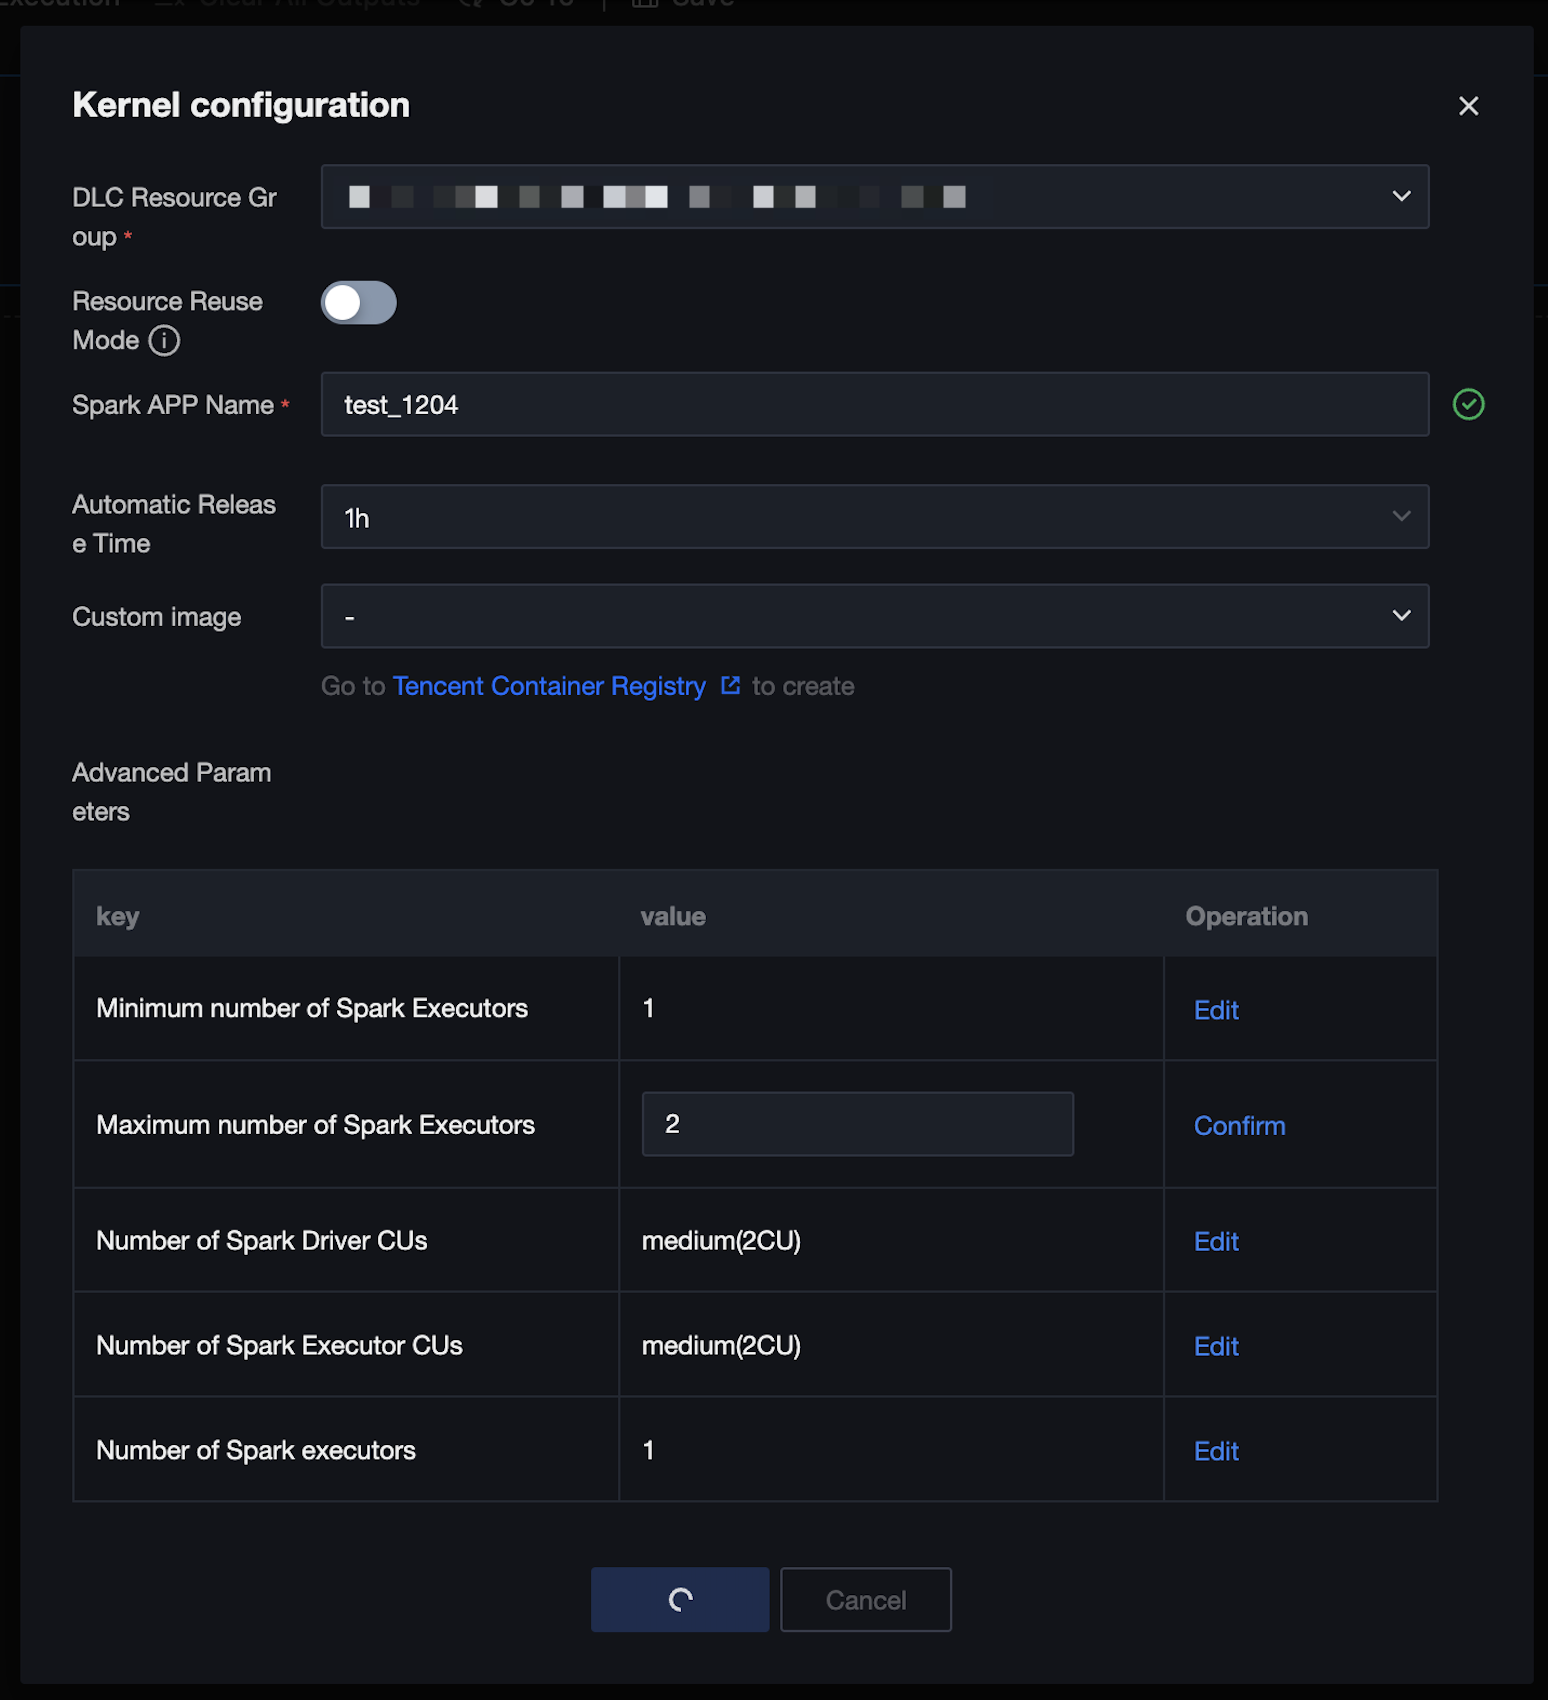Confirm the Maximum number of Spark Executors
This screenshot has width=1548, height=1700.
(1239, 1126)
